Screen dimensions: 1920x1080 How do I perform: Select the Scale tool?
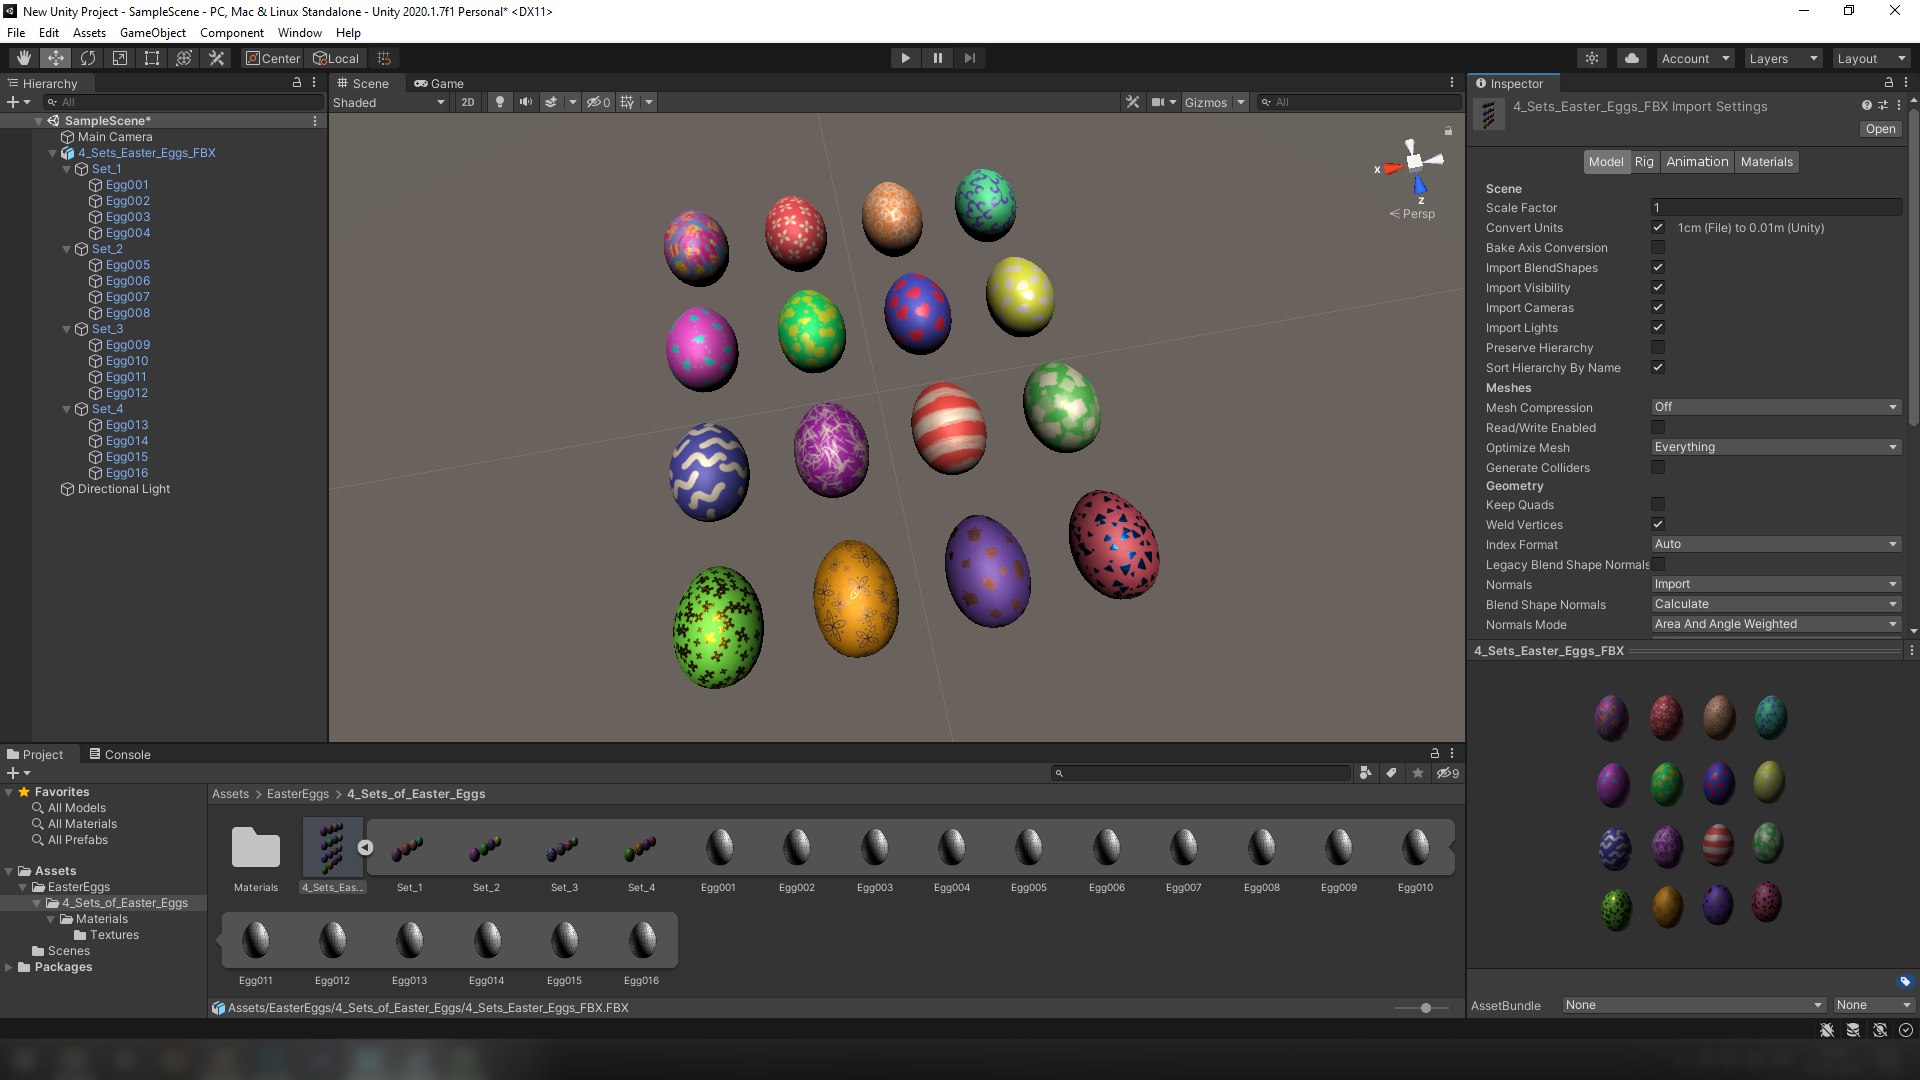point(120,58)
